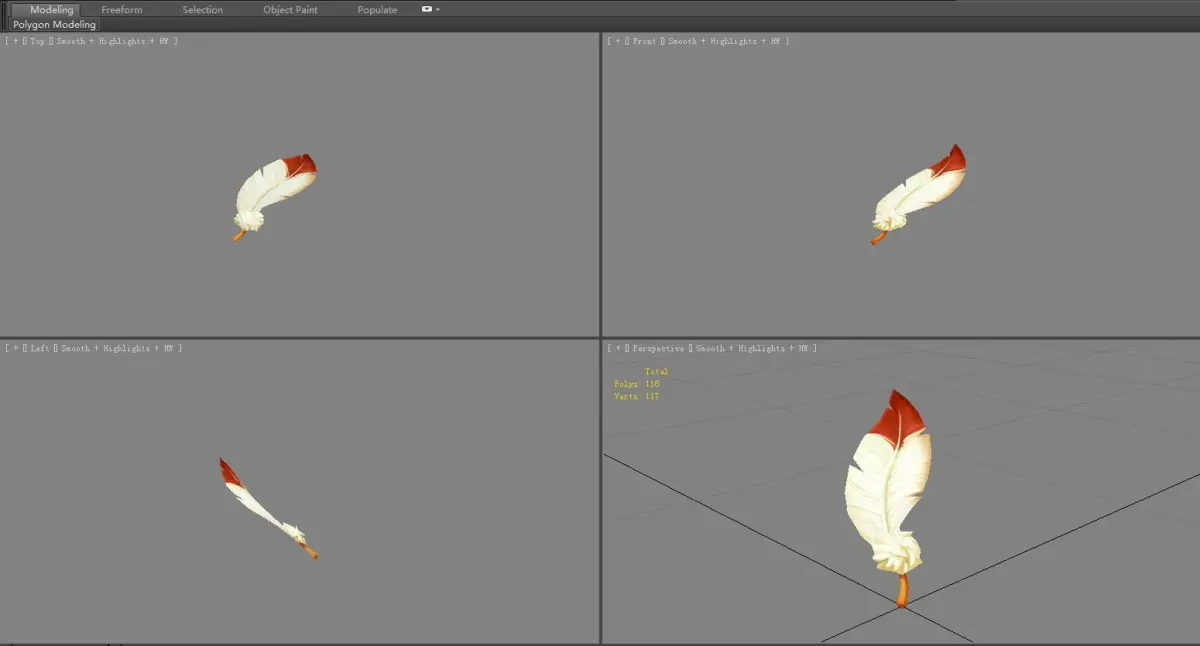This screenshot has width=1200, height=646.
Task: Switch to the Freeform ribbon tab
Action: coord(122,9)
